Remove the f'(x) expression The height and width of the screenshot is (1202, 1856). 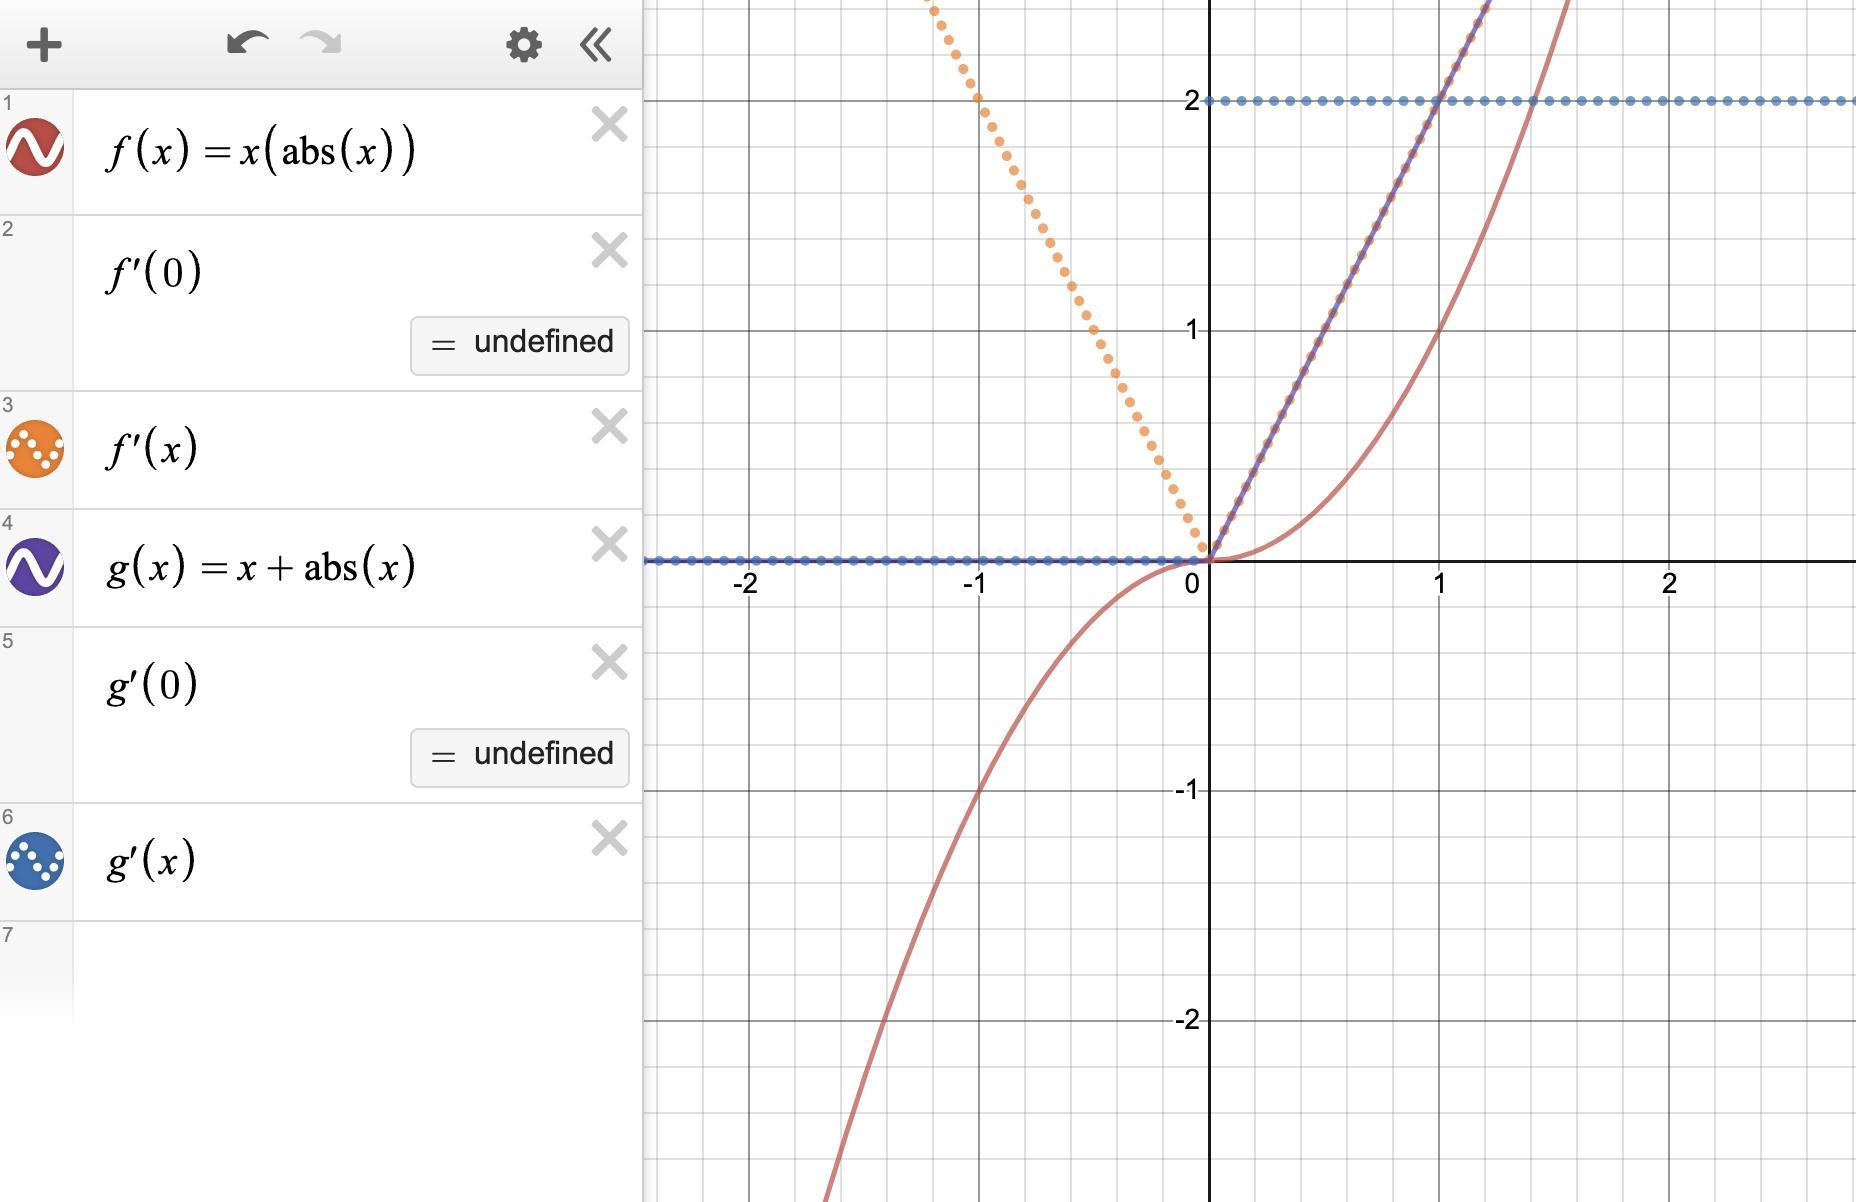[609, 427]
